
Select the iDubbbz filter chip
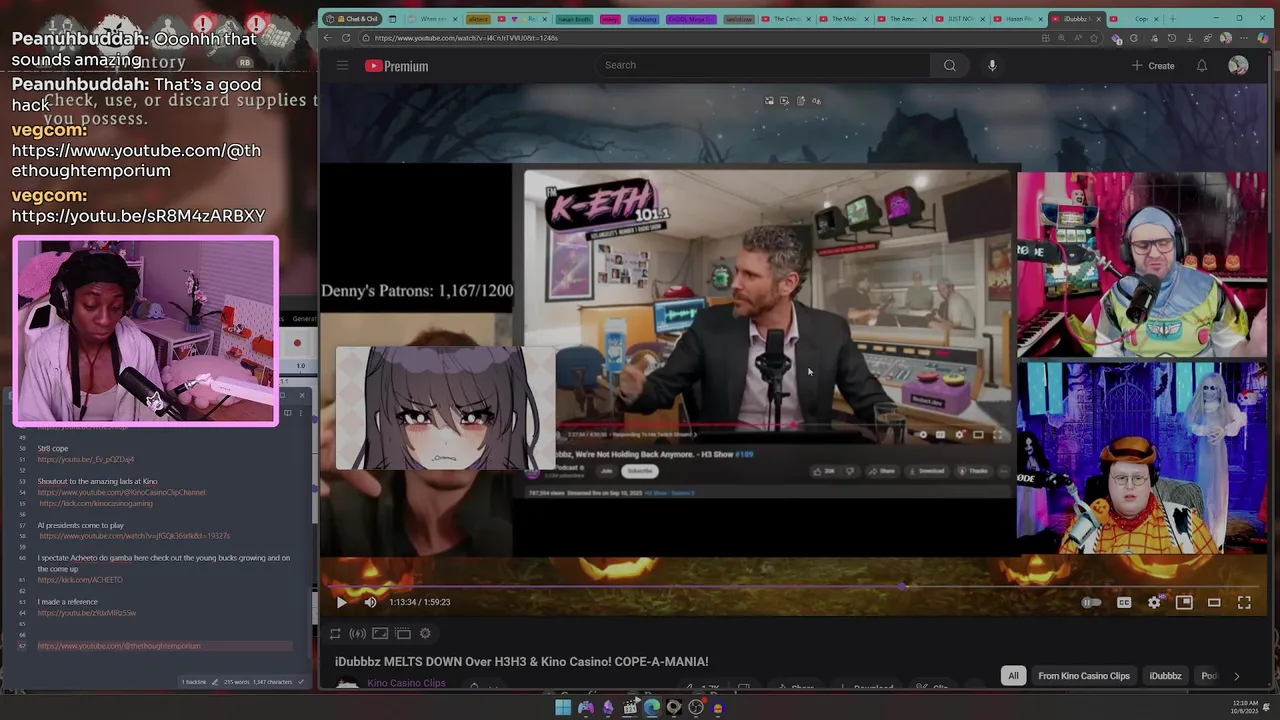tap(1165, 676)
